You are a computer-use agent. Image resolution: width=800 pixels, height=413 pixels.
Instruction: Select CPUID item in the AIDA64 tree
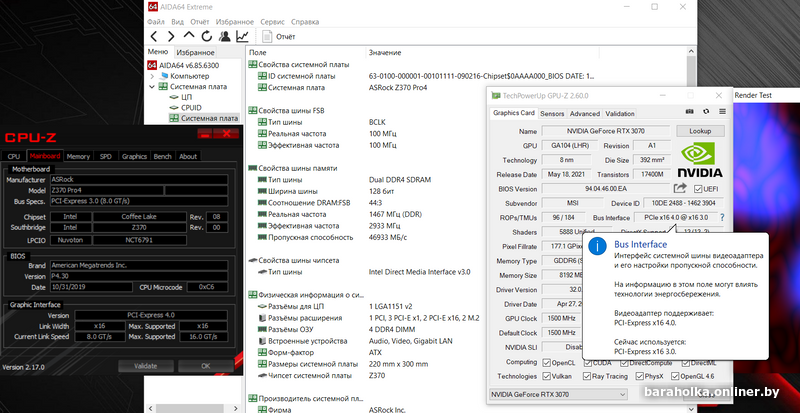tap(192, 107)
